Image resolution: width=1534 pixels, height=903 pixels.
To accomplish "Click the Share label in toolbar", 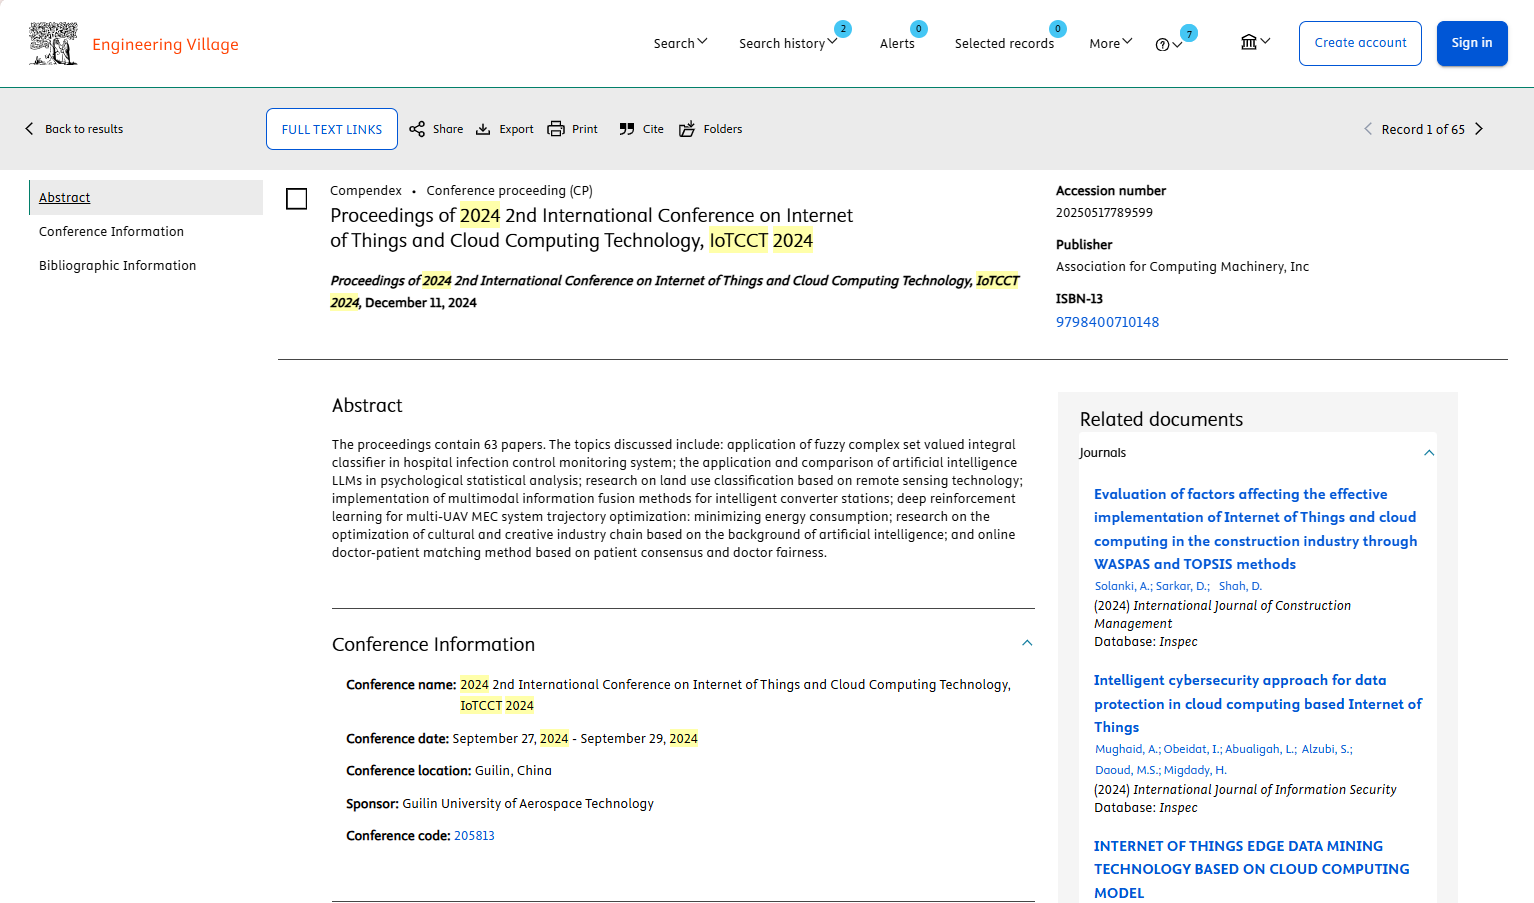I will coord(448,129).
